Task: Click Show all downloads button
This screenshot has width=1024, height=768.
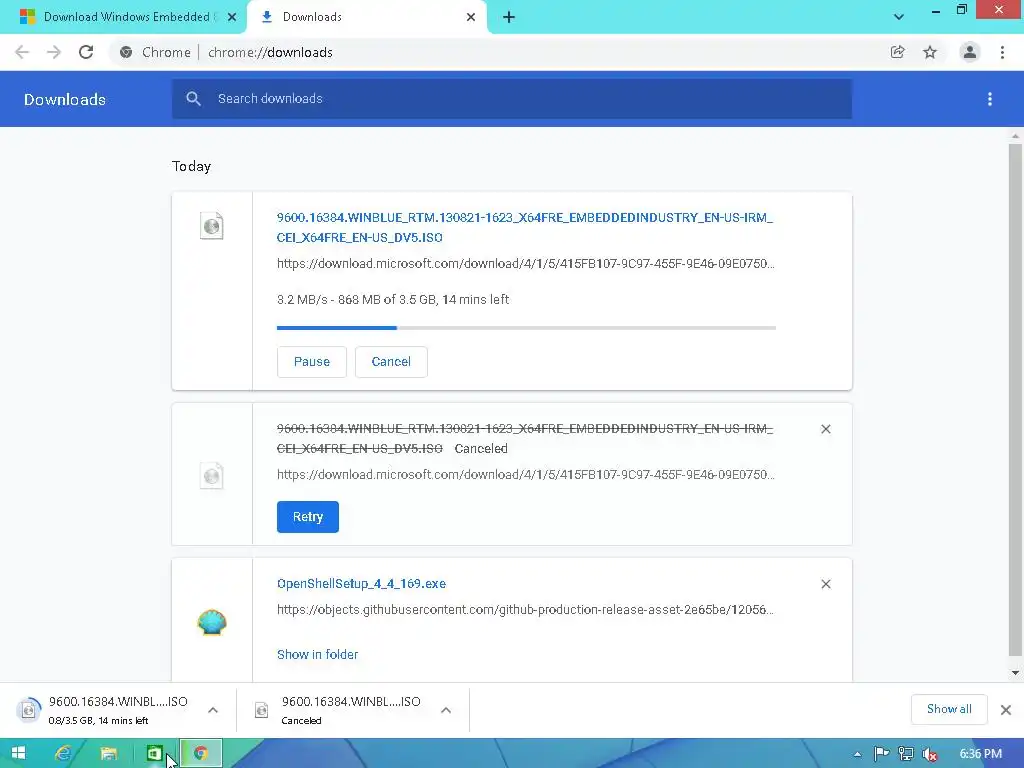Action: click(x=949, y=709)
